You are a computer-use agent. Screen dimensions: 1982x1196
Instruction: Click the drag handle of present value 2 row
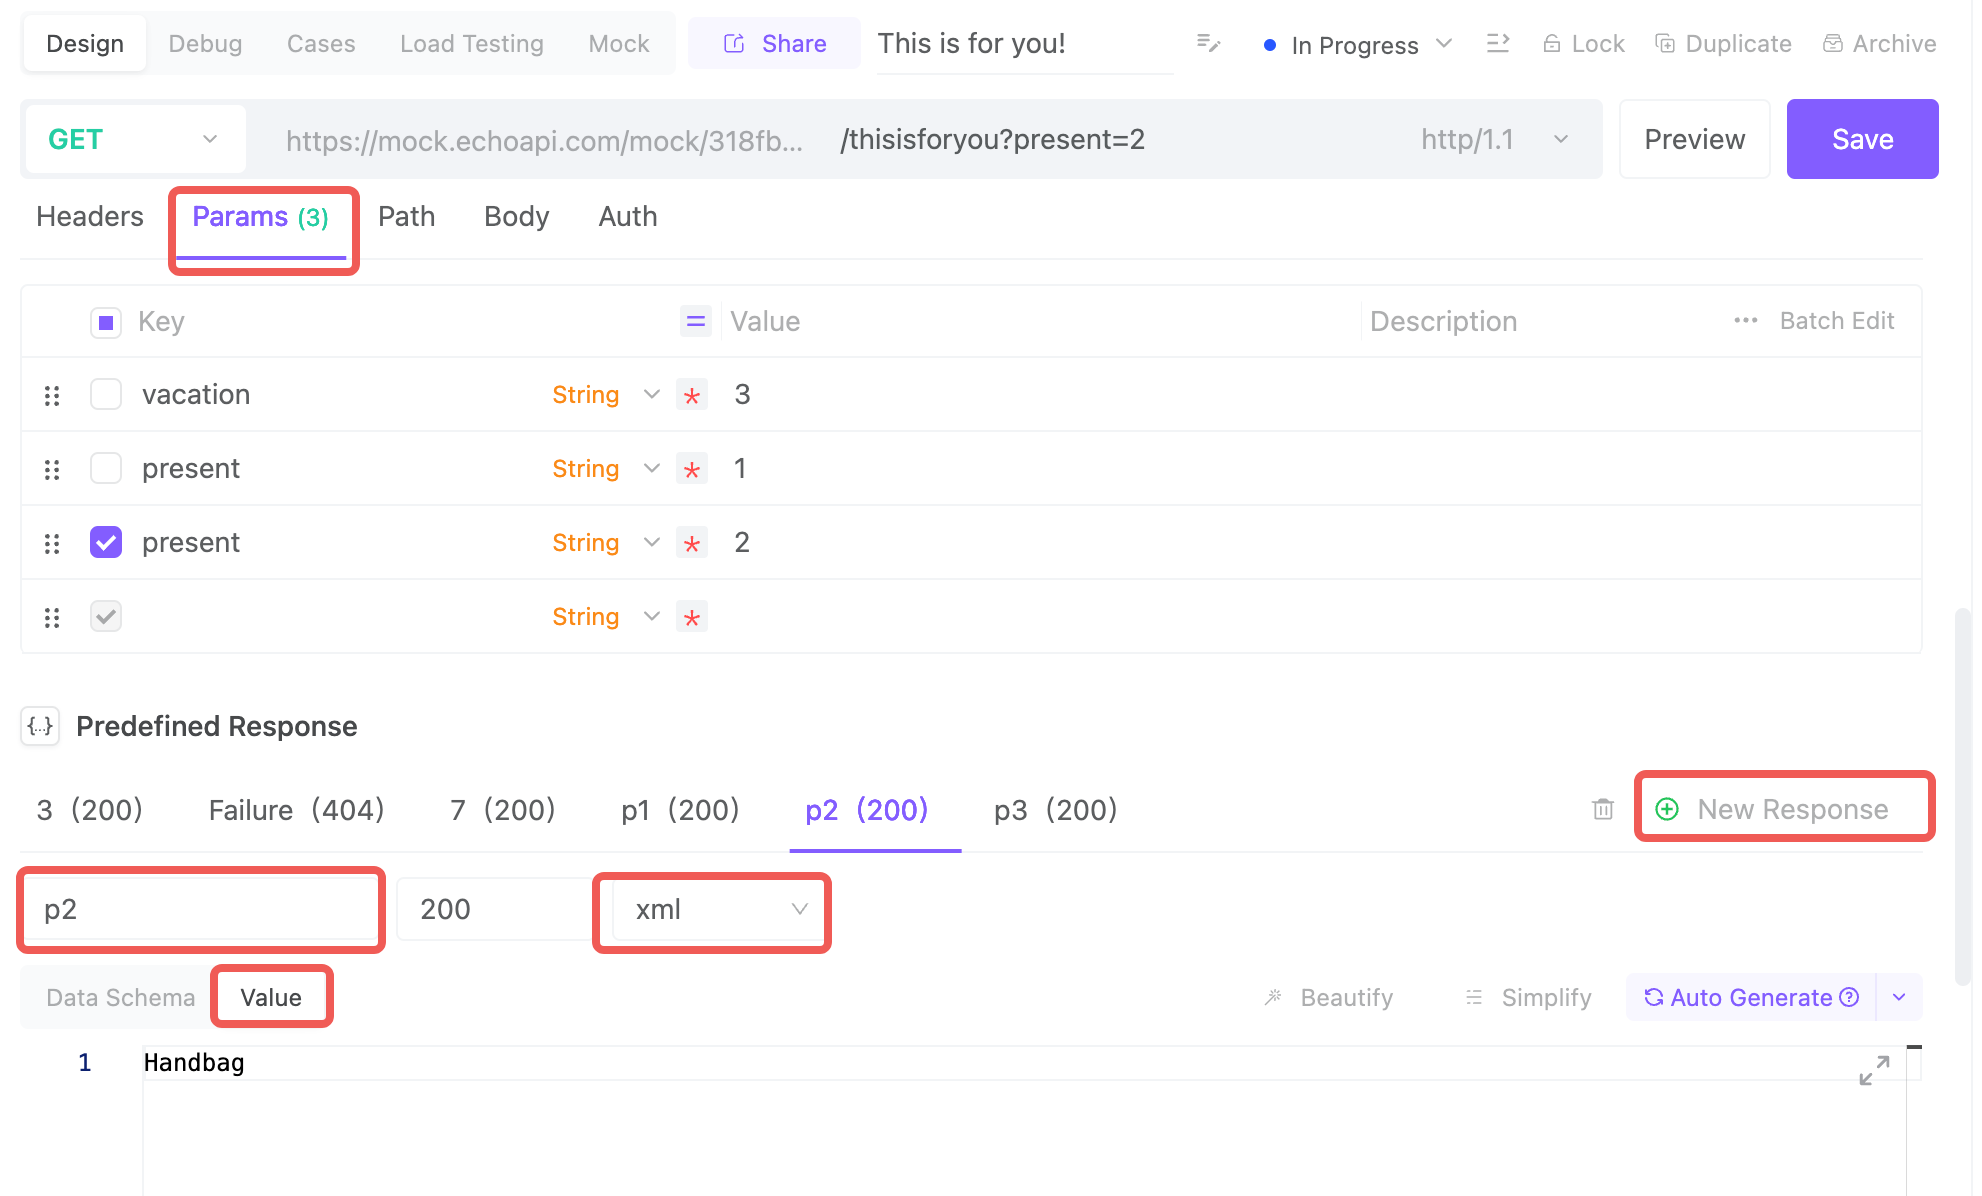coord(52,544)
